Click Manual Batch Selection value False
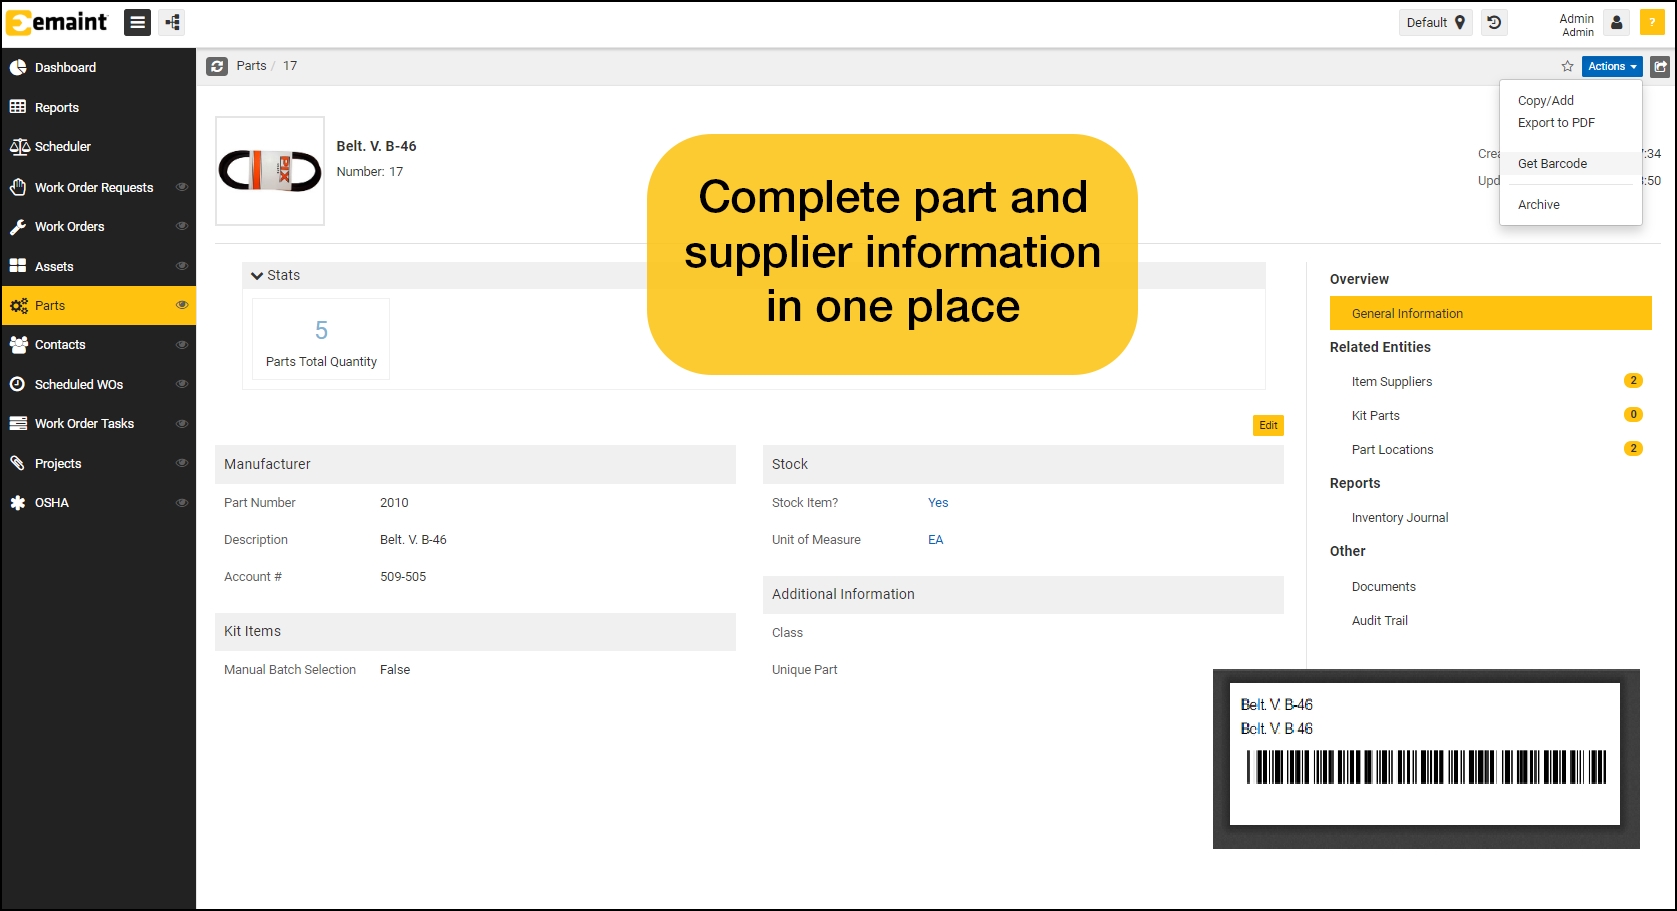This screenshot has width=1677, height=911. [395, 669]
